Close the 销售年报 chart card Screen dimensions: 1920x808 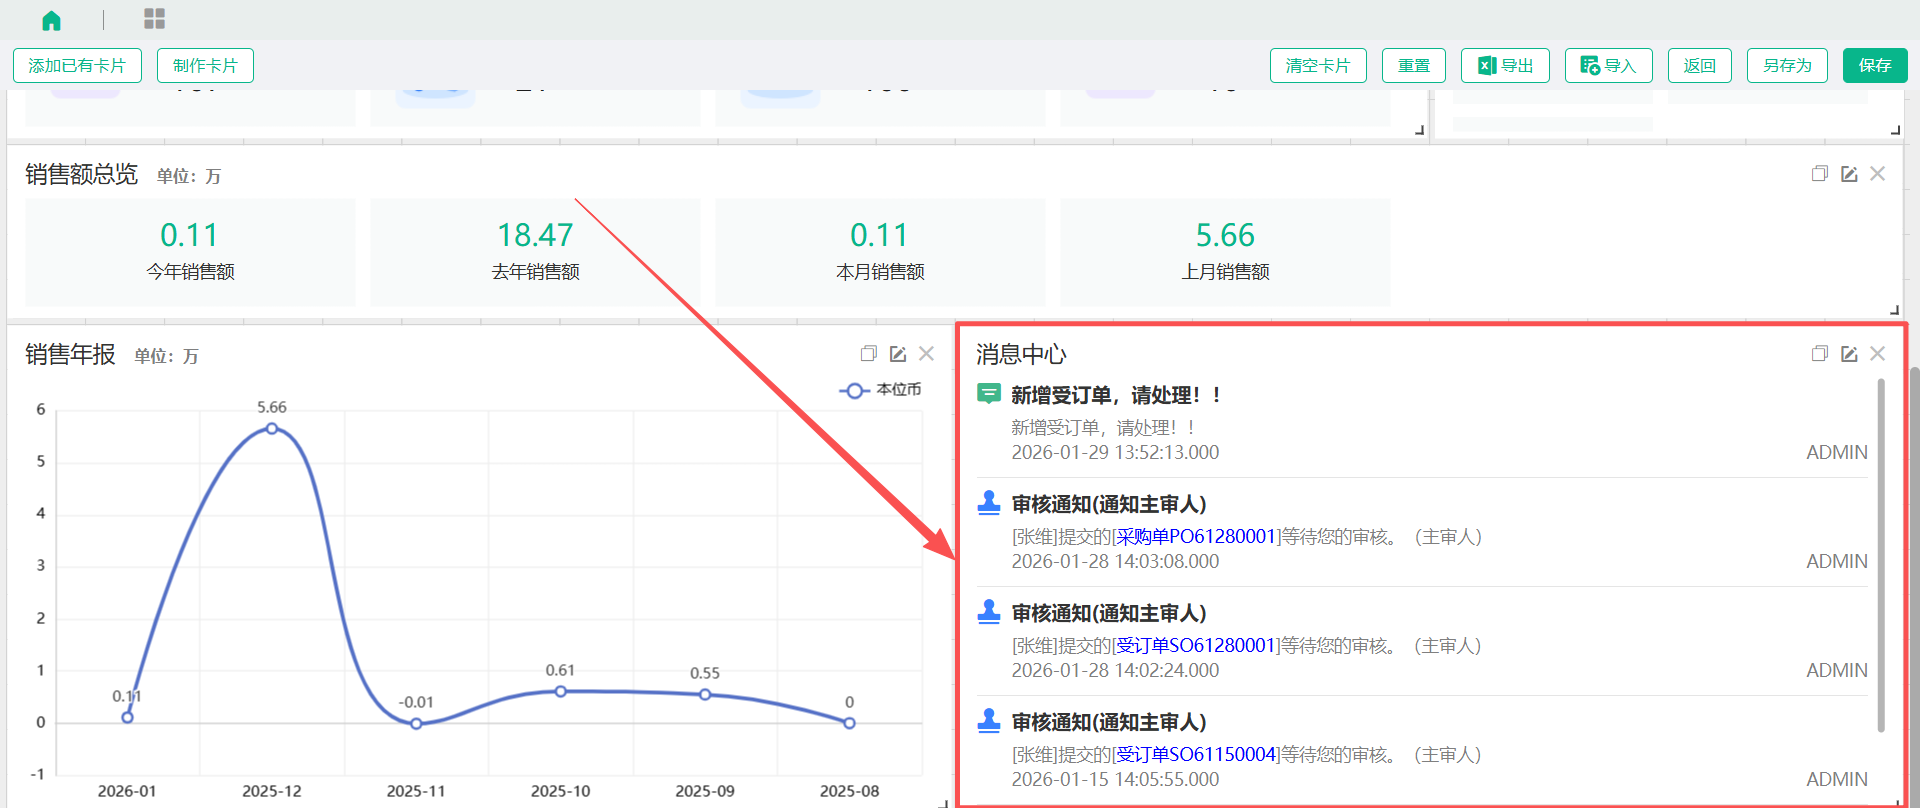tap(926, 354)
